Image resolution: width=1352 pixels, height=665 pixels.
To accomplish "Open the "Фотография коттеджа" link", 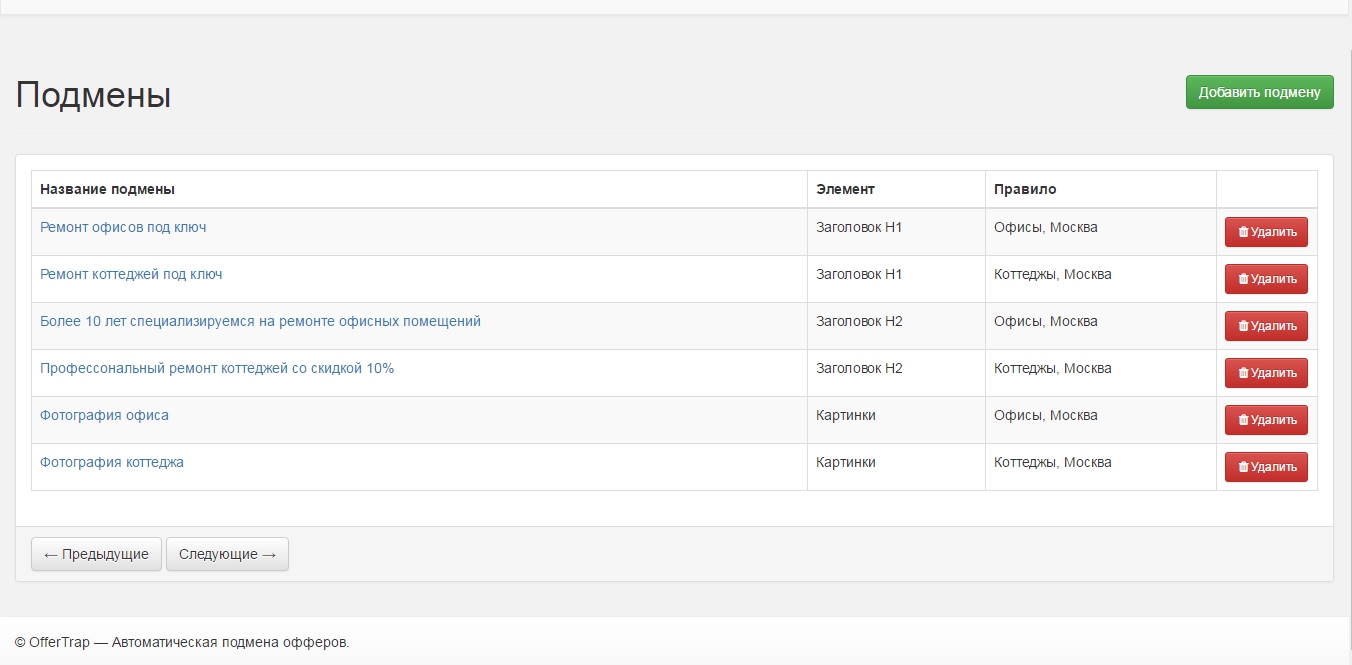I will point(112,462).
